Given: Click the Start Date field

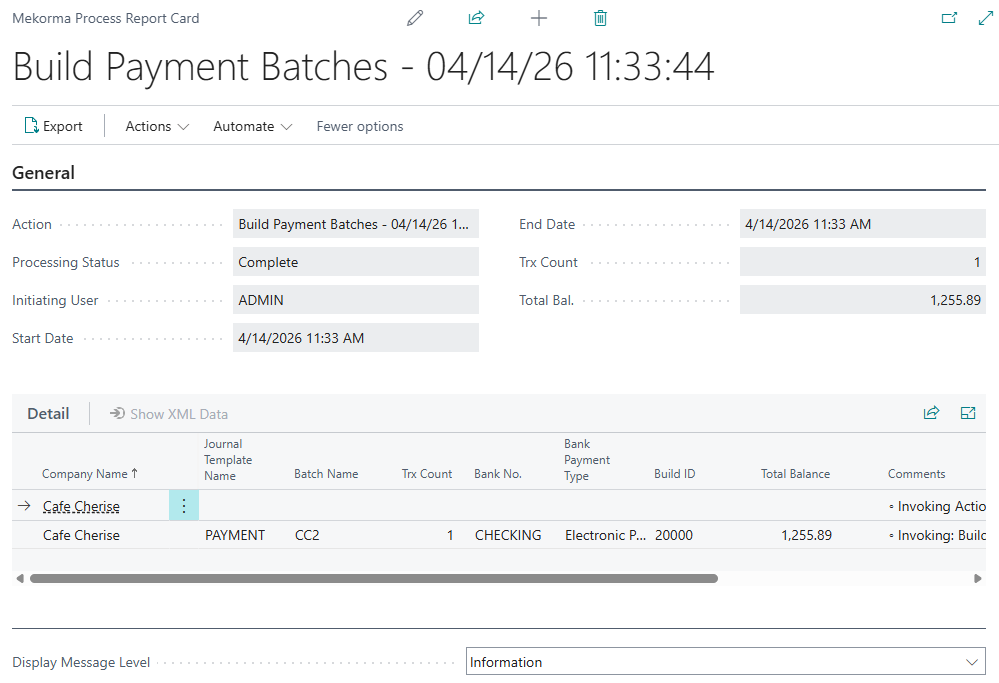Looking at the screenshot, I should tap(356, 338).
